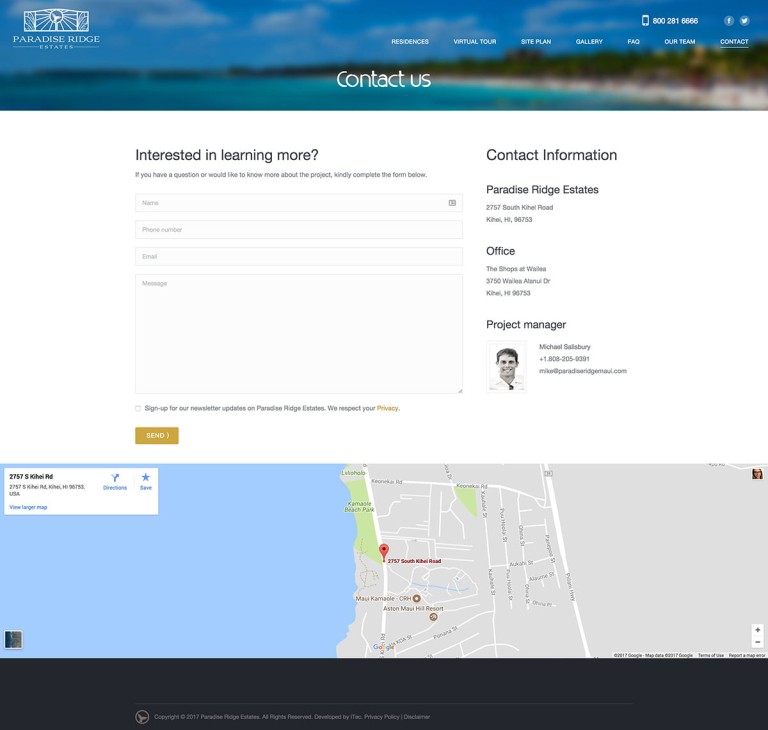Click the phone icon beside 800 281 6666

[x=645, y=21]
